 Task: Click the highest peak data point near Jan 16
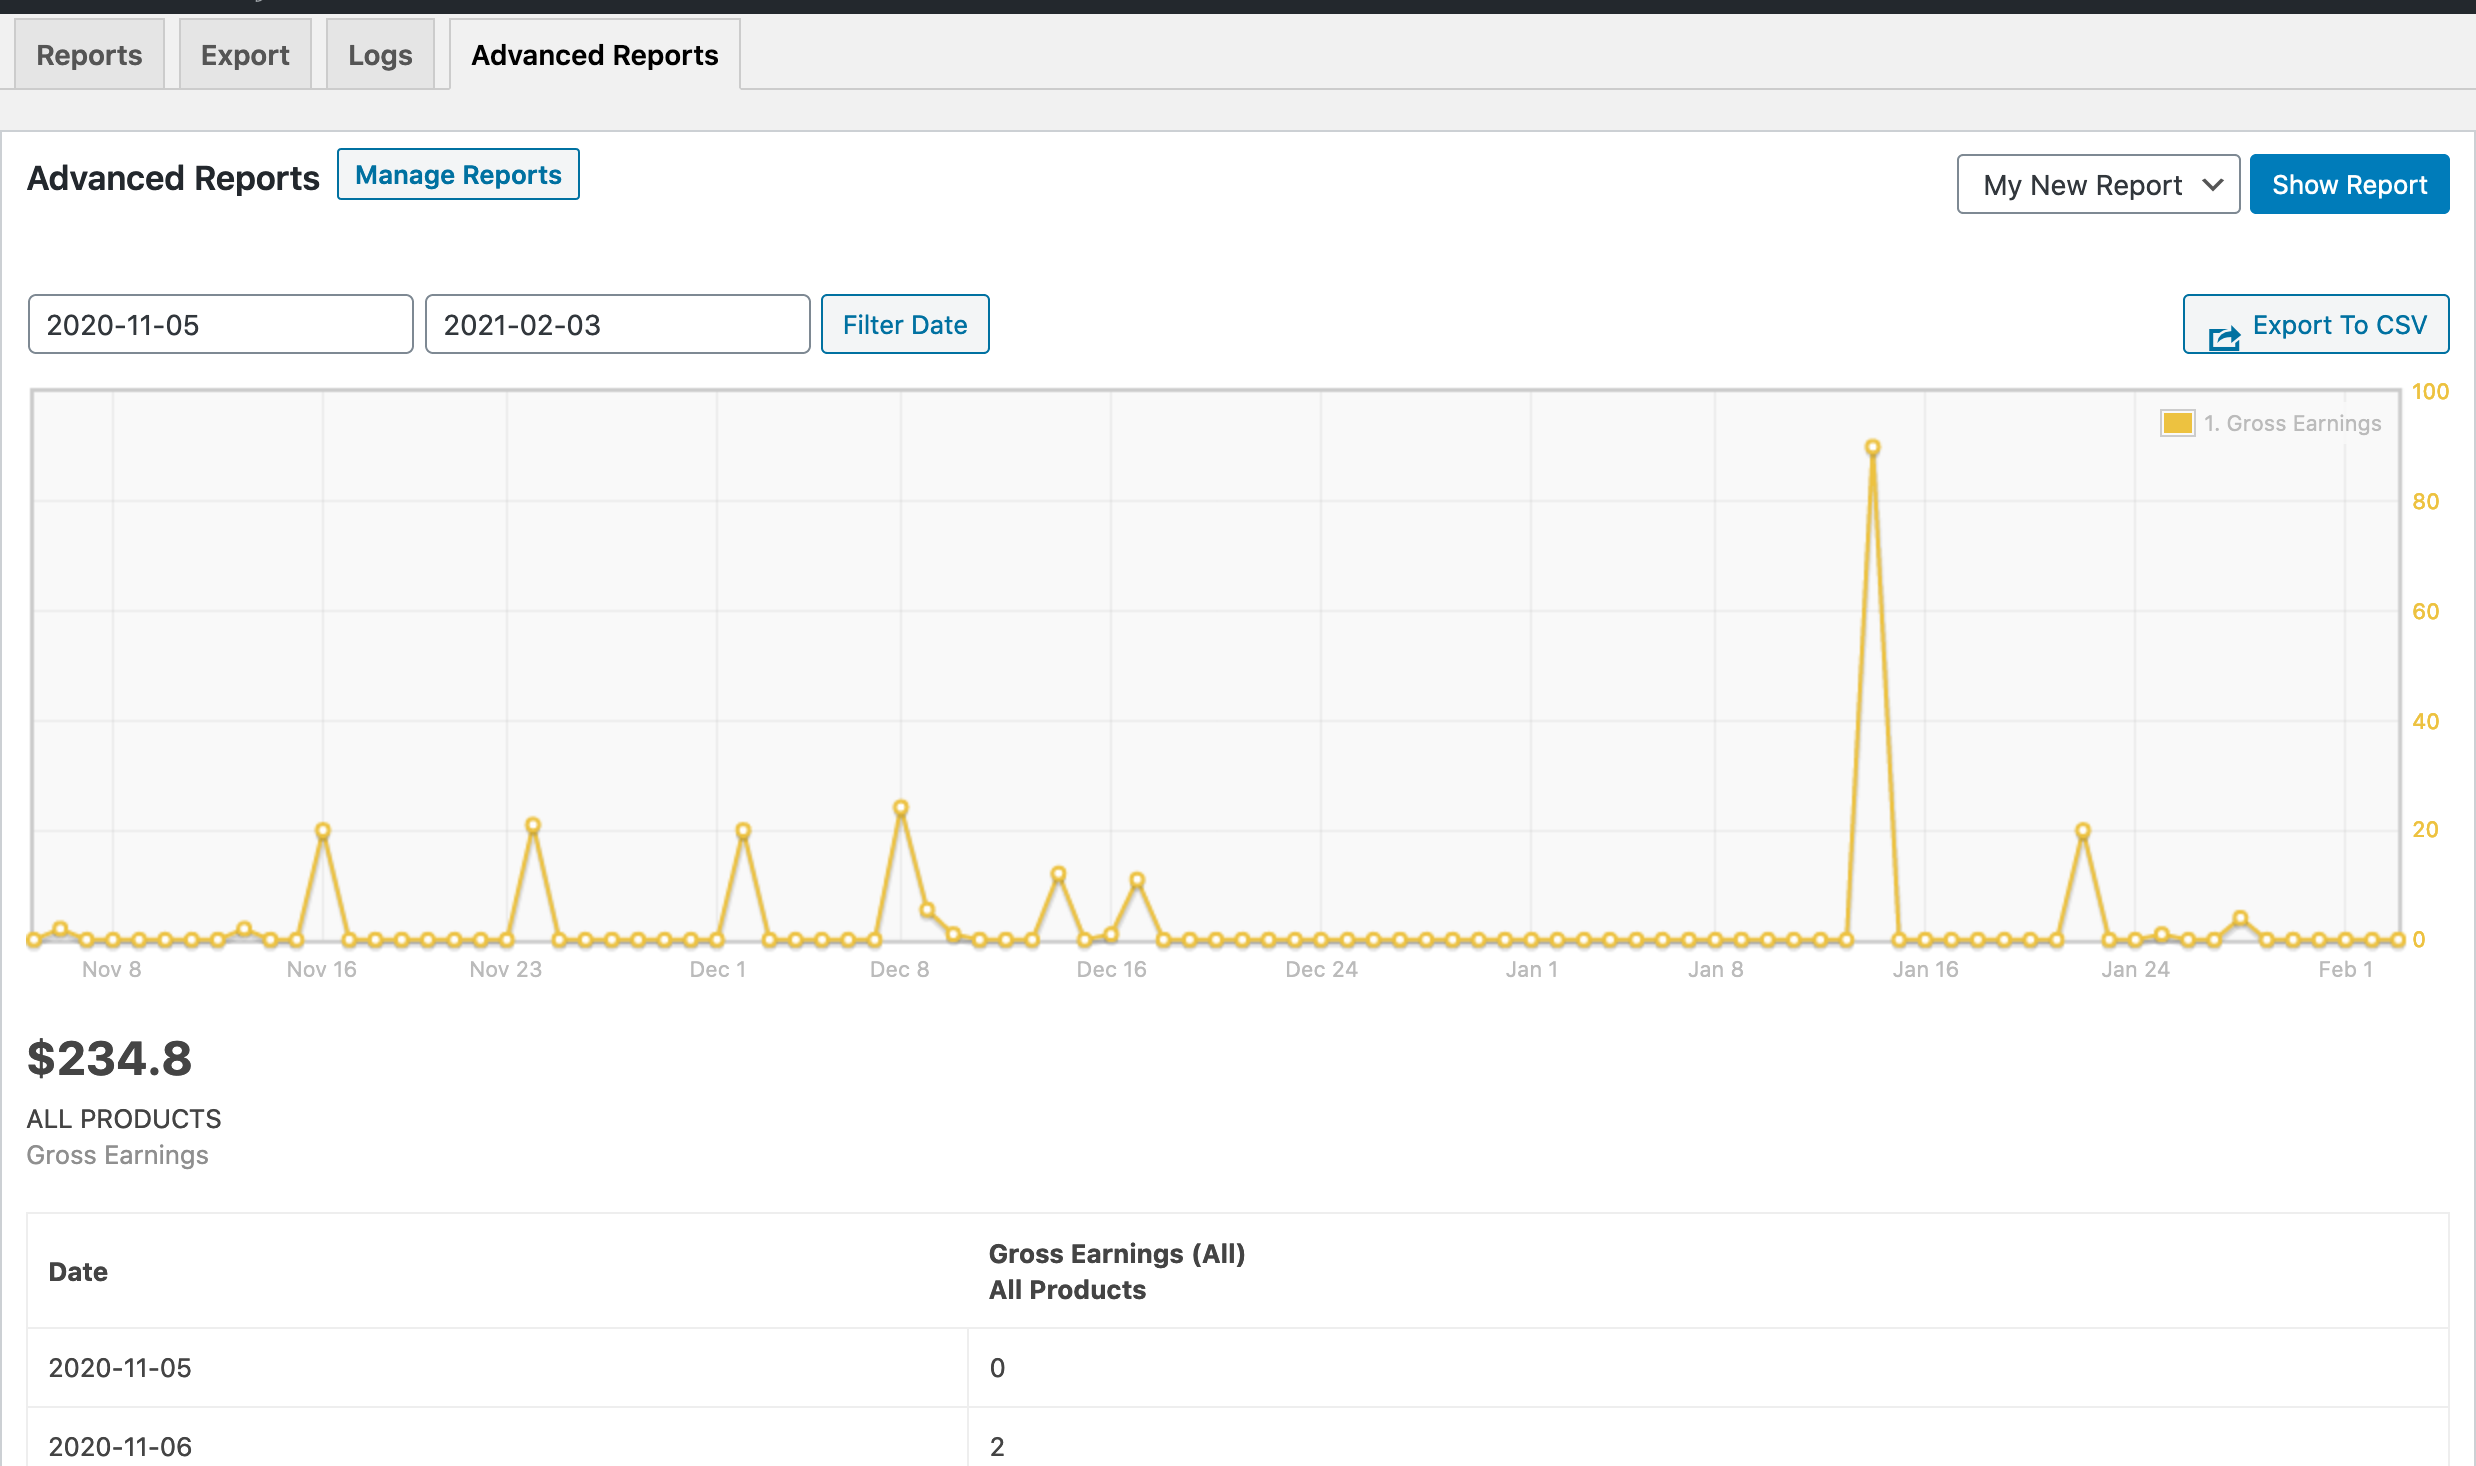(1873, 448)
